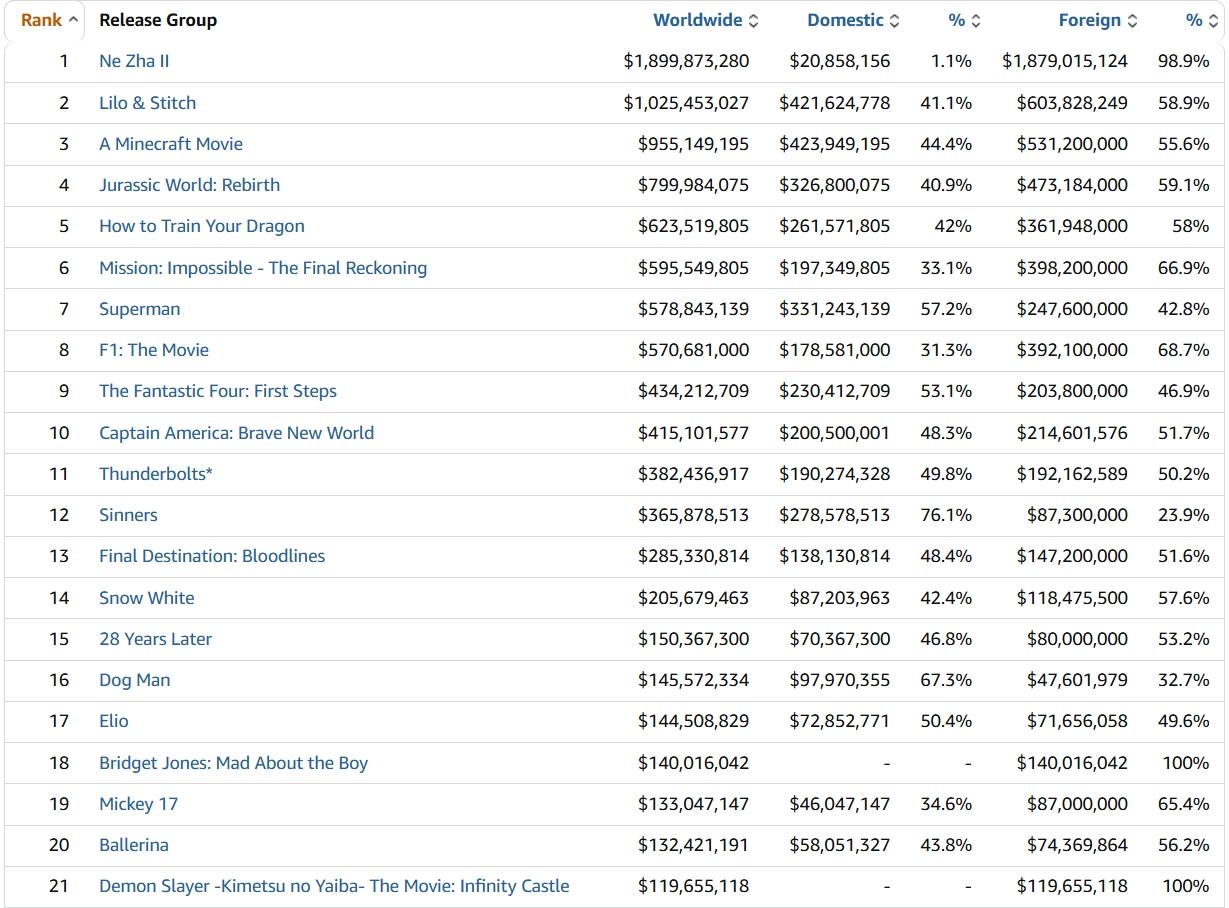Open the Snow White link
The image size is (1229, 908).
147,598
